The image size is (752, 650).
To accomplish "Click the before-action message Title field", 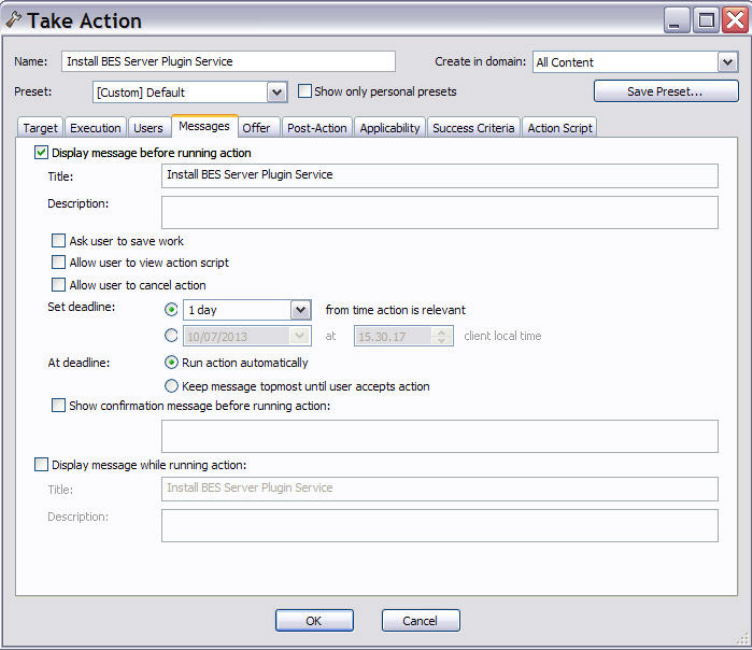I will tap(440, 176).
